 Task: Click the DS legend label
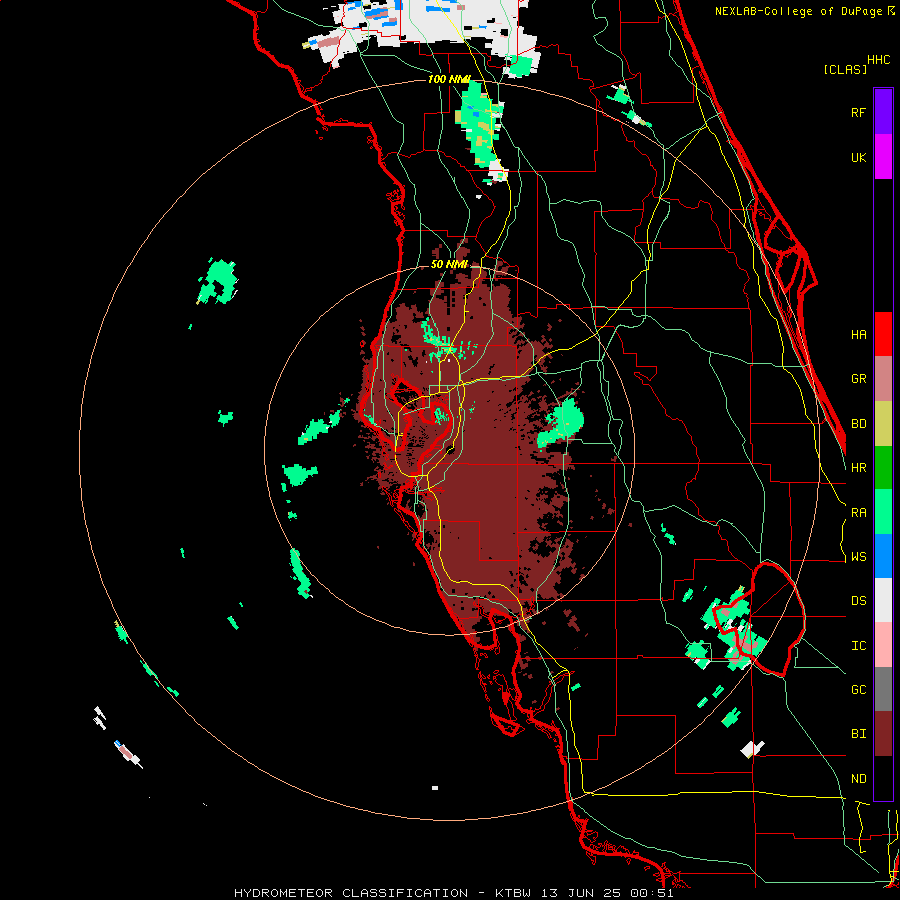tap(858, 601)
